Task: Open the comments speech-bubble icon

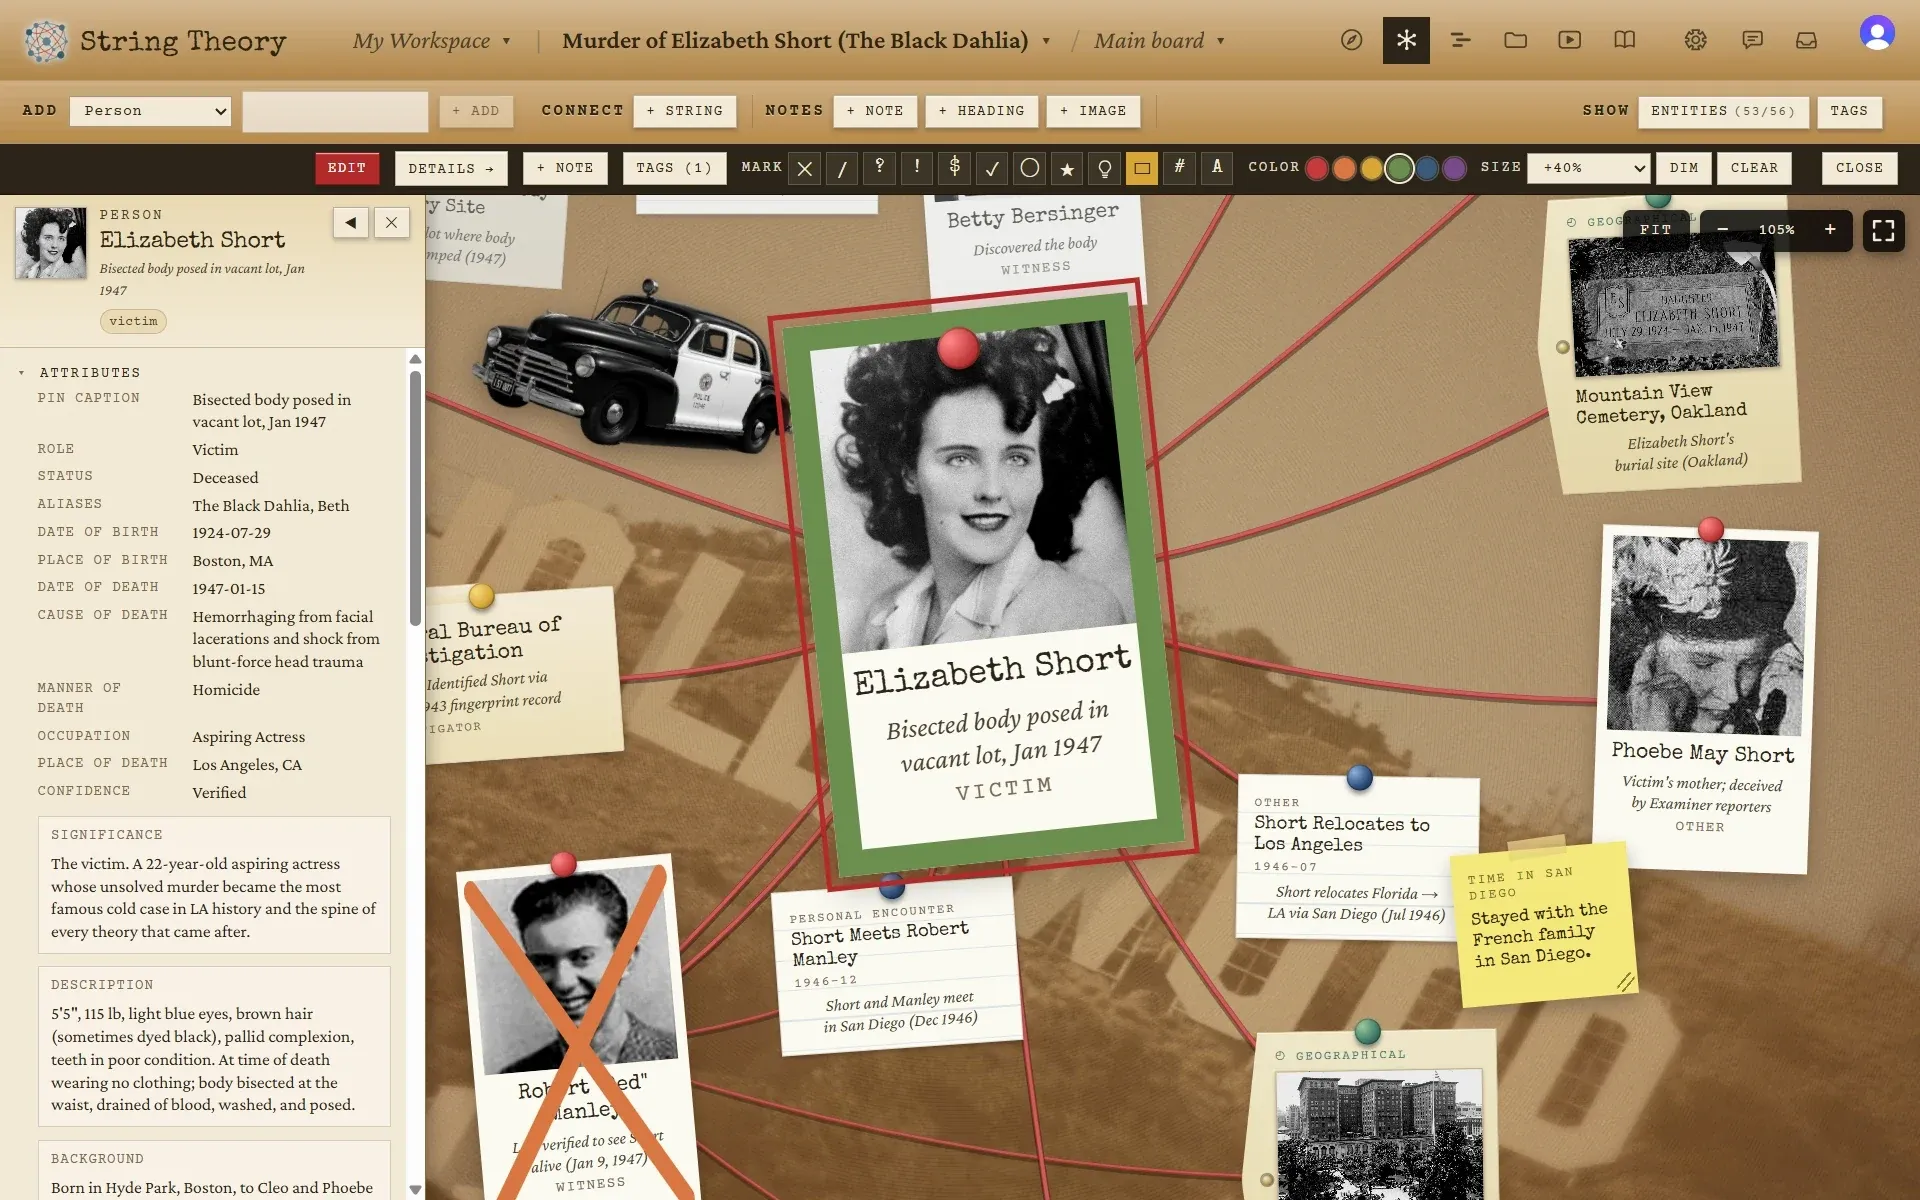Action: click(1752, 40)
